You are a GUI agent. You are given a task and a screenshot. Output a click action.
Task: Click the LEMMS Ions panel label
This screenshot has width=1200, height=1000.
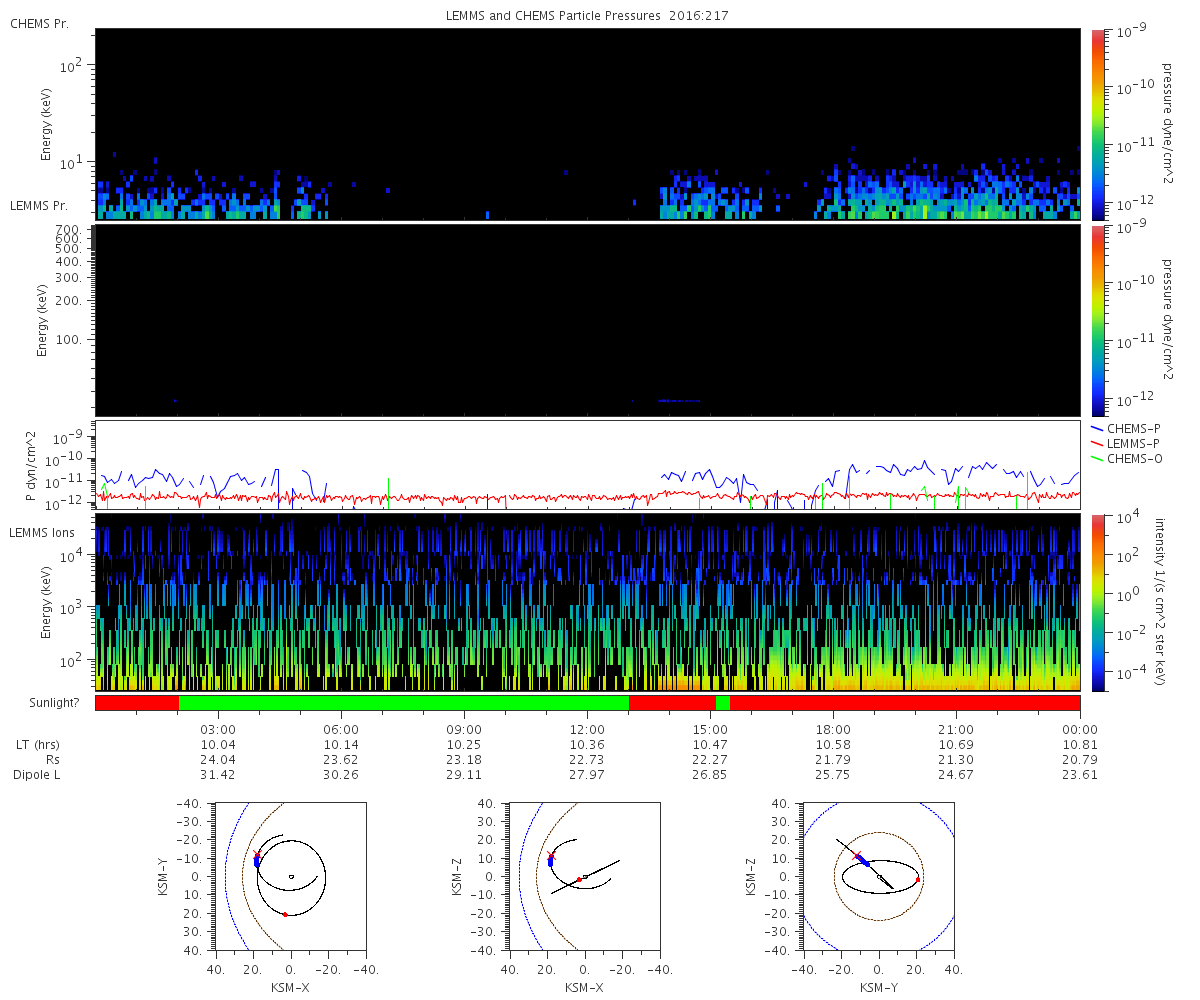(40, 533)
